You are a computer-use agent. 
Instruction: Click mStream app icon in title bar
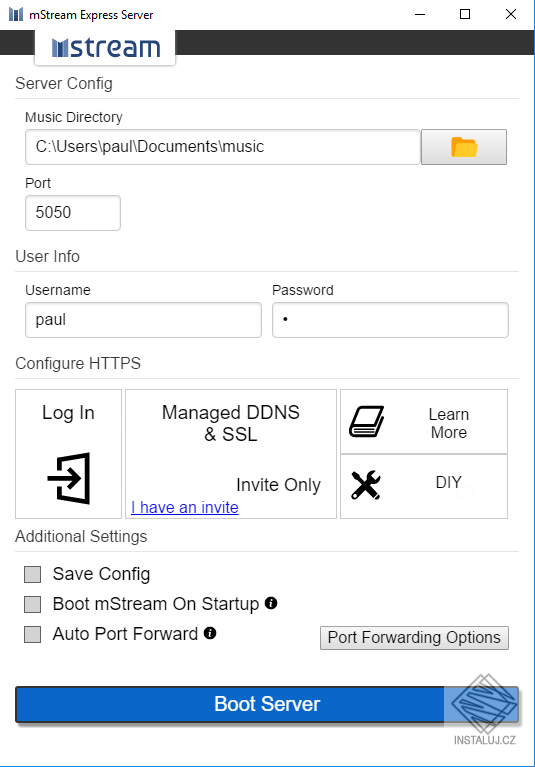pyautogui.click(x=16, y=14)
